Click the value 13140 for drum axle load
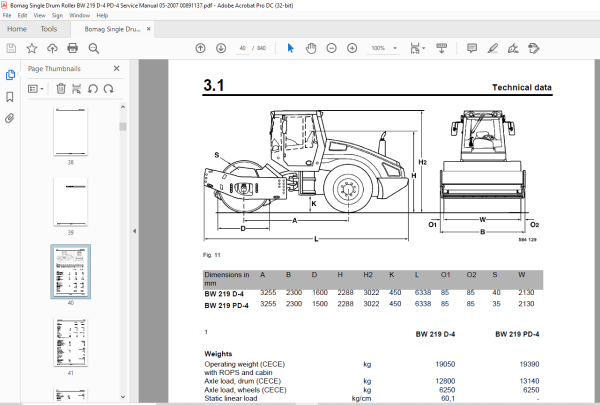Screen dimensions: 600x405 coord(529,381)
